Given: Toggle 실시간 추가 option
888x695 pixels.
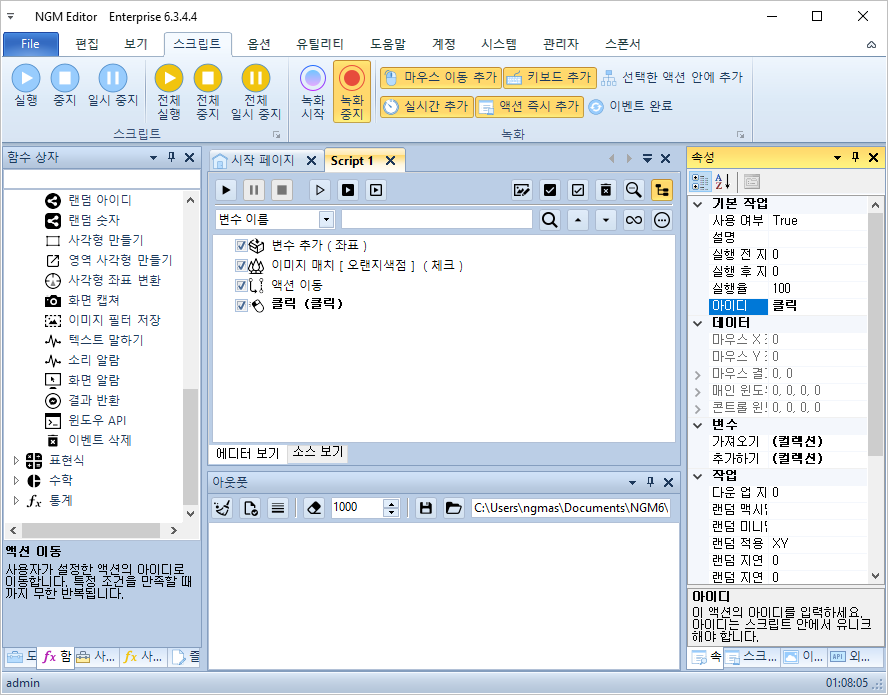Looking at the screenshot, I should pos(426,106).
